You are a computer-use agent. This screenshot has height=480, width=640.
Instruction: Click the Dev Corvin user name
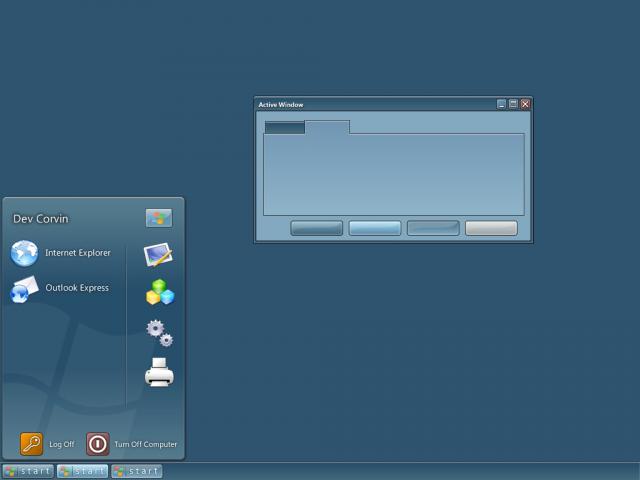(x=41, y=219)
